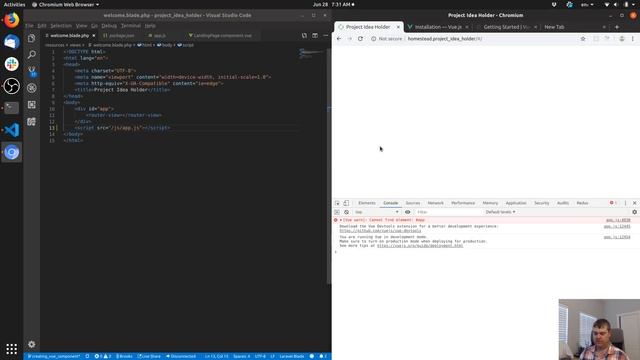Image resolution: width=640 pixels, height=360 pixels.
Task: Bookmark this page with the star
Action: pyautogui.click(x=583, y=39)
